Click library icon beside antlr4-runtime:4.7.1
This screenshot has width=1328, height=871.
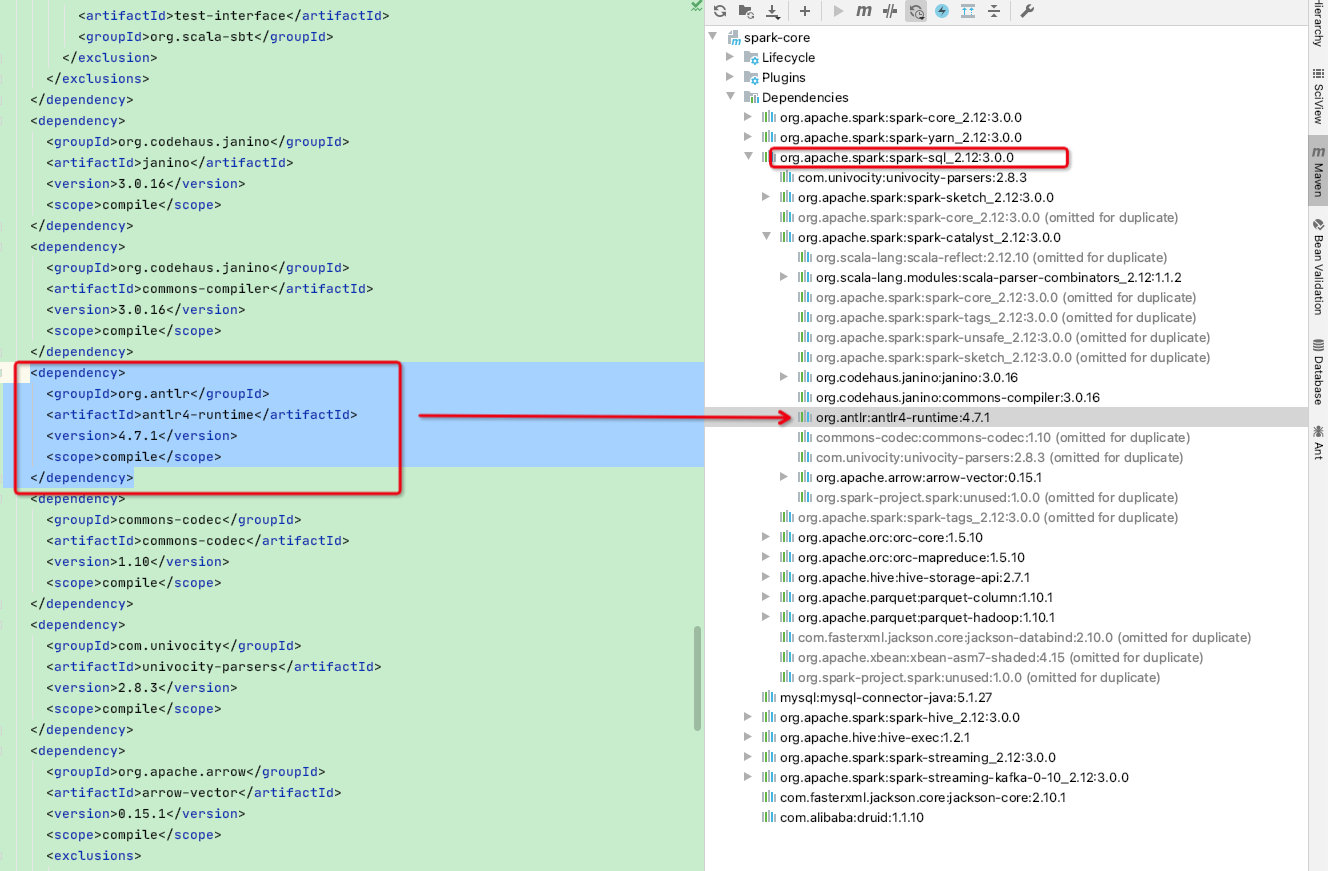pos(805,417)
